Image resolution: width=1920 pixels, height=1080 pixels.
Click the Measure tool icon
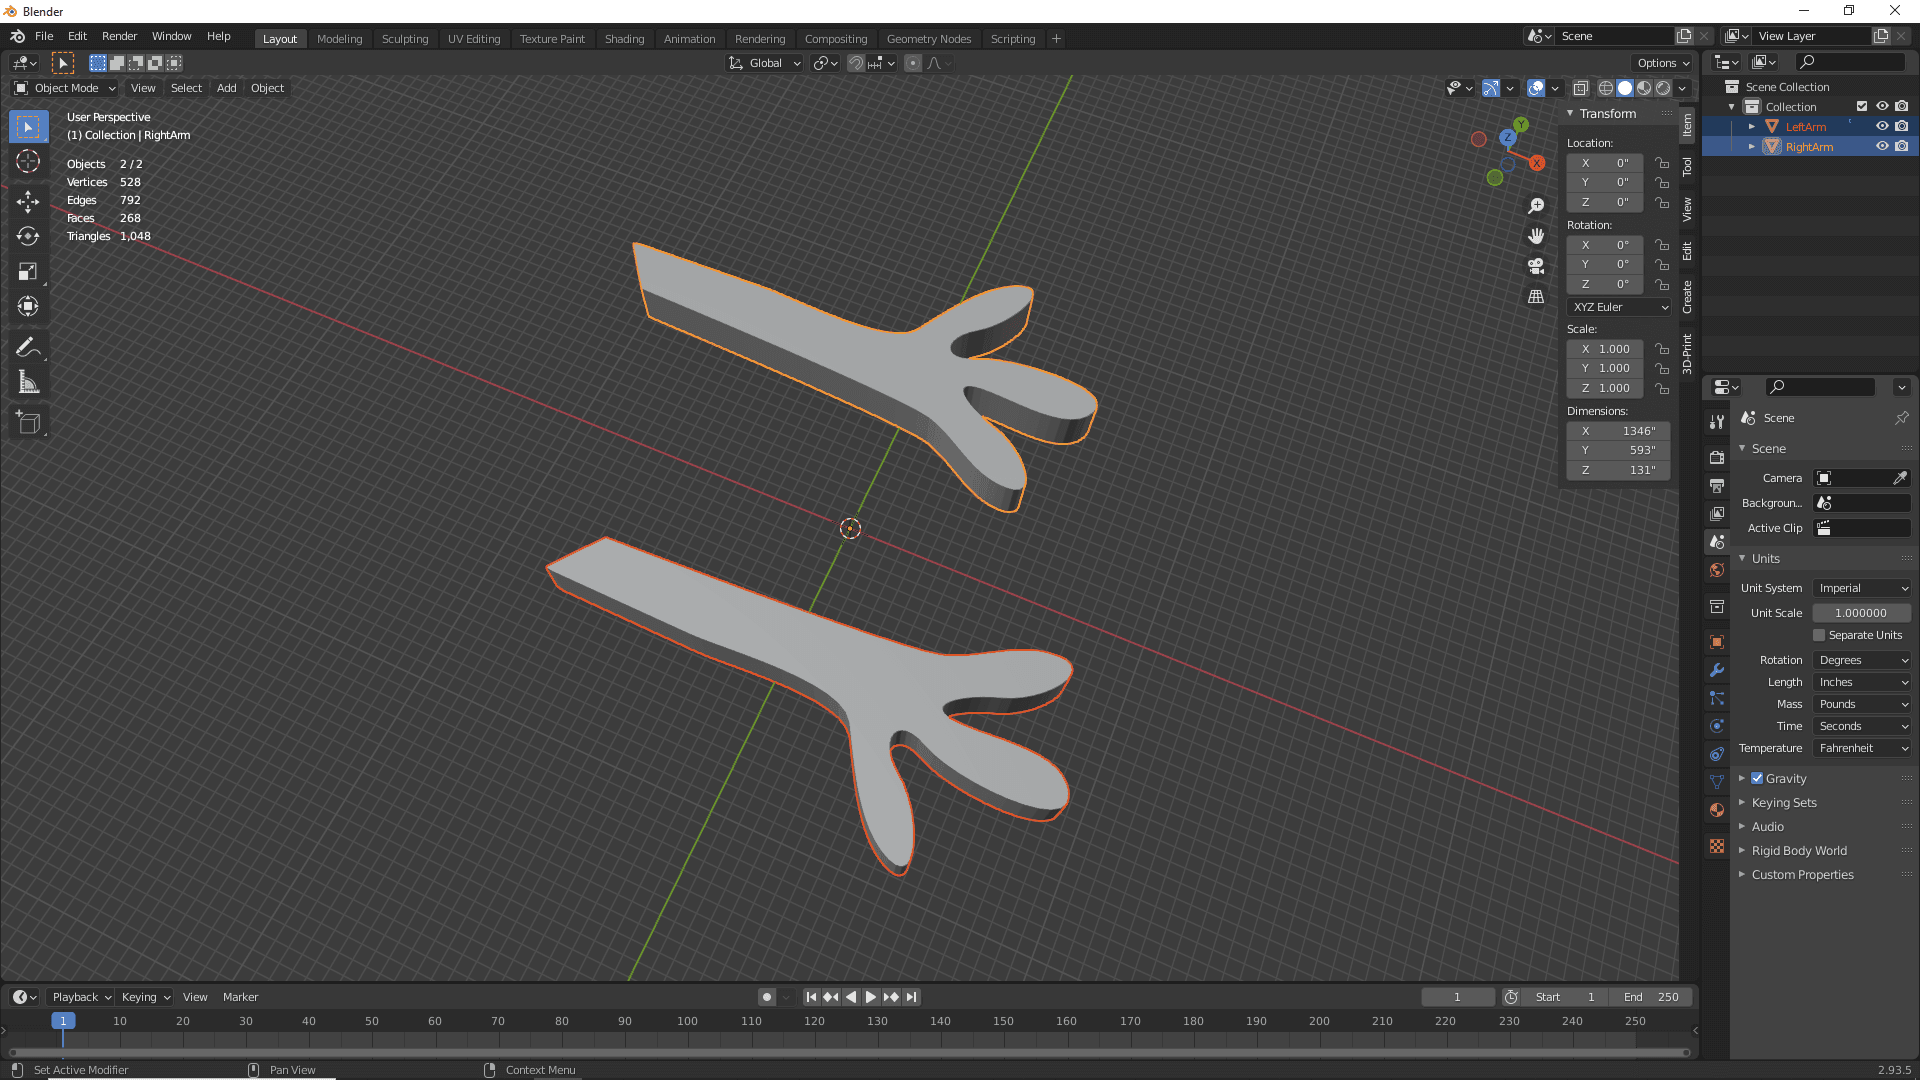[29, 382]
